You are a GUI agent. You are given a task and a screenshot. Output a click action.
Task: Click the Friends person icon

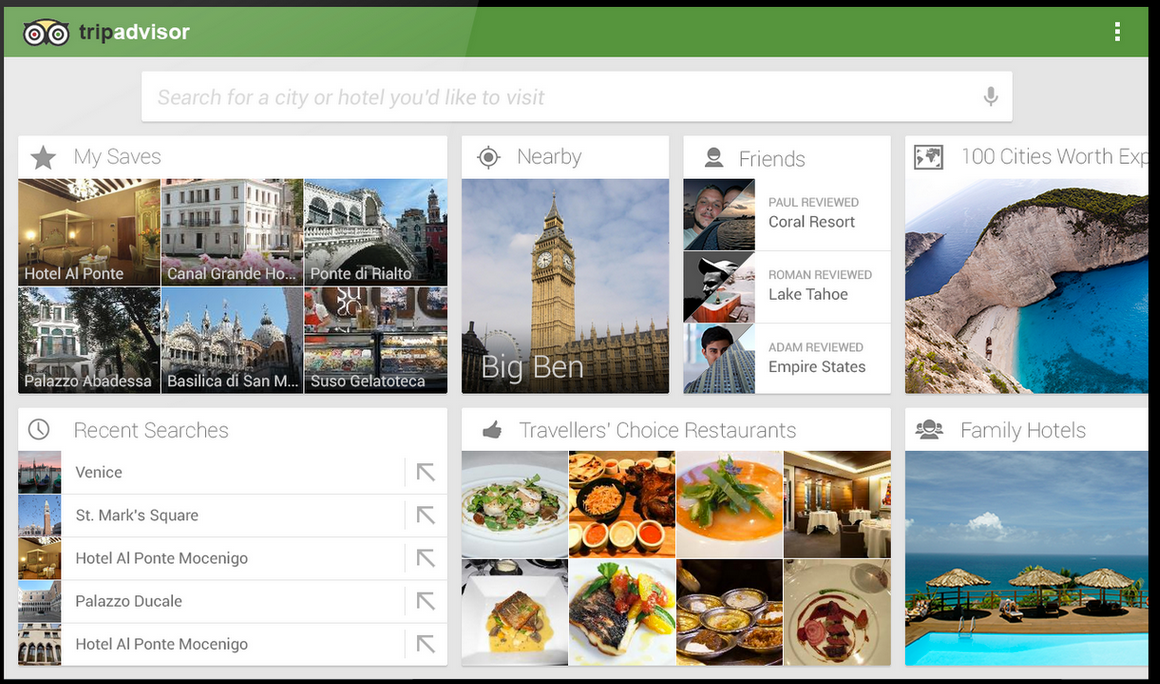[714, 158]
